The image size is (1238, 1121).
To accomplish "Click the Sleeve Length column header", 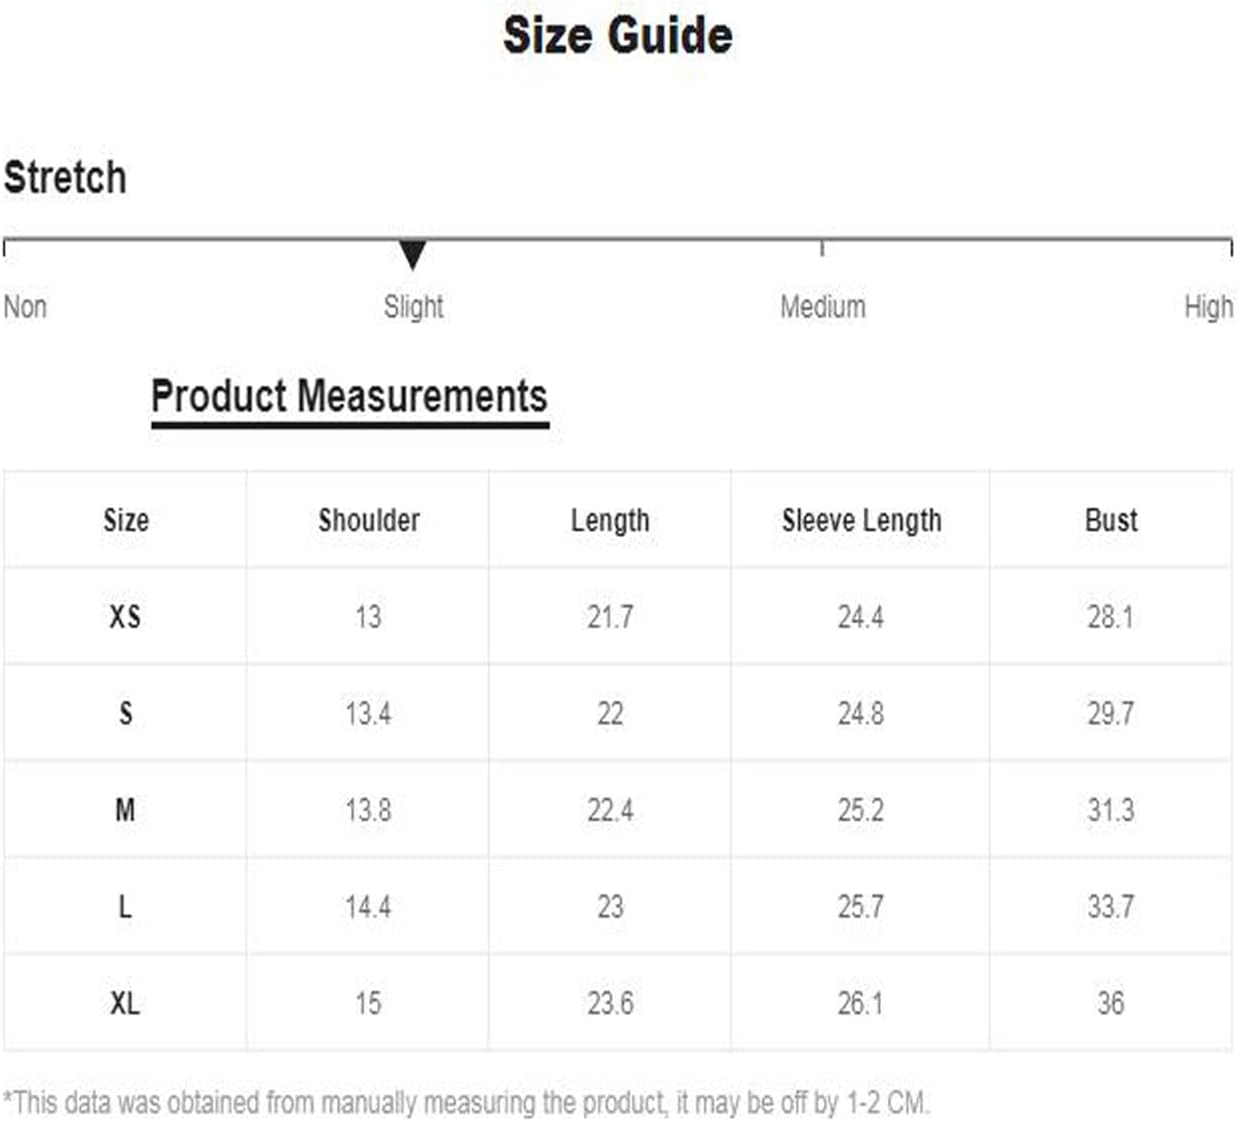I will point(862,520).
